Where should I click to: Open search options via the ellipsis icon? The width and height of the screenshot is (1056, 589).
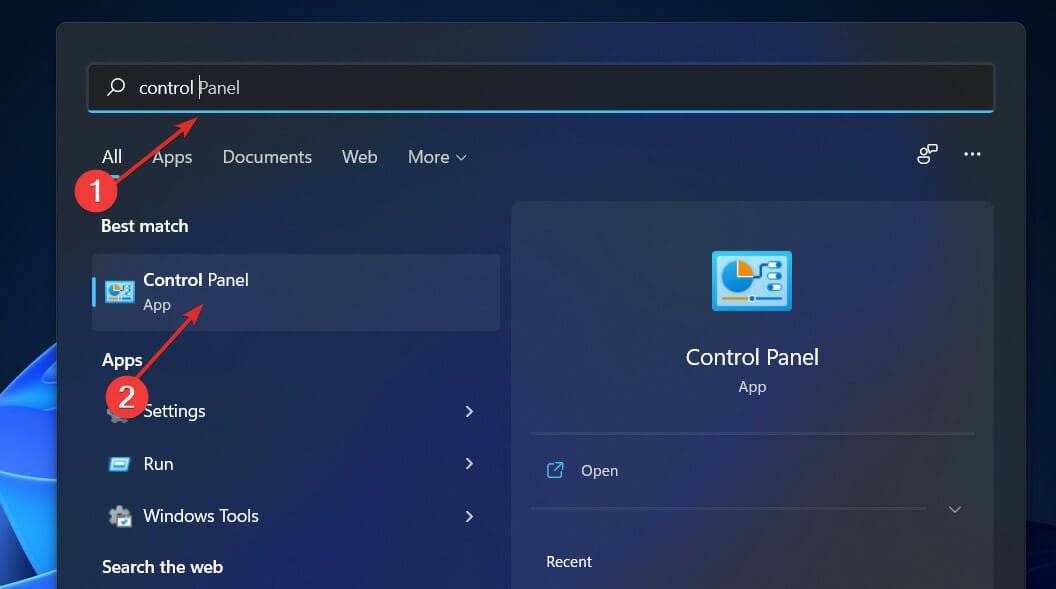(x=972, y=154)
